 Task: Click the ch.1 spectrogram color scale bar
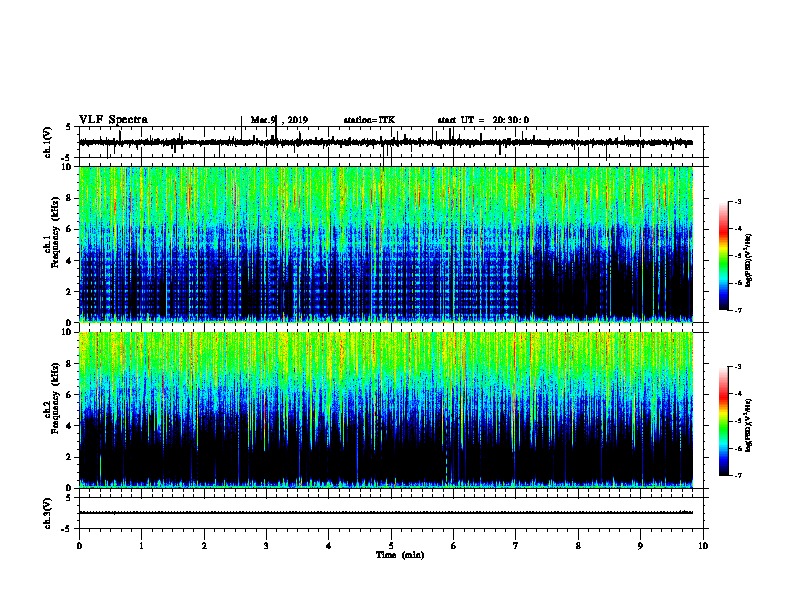(723, 256)
